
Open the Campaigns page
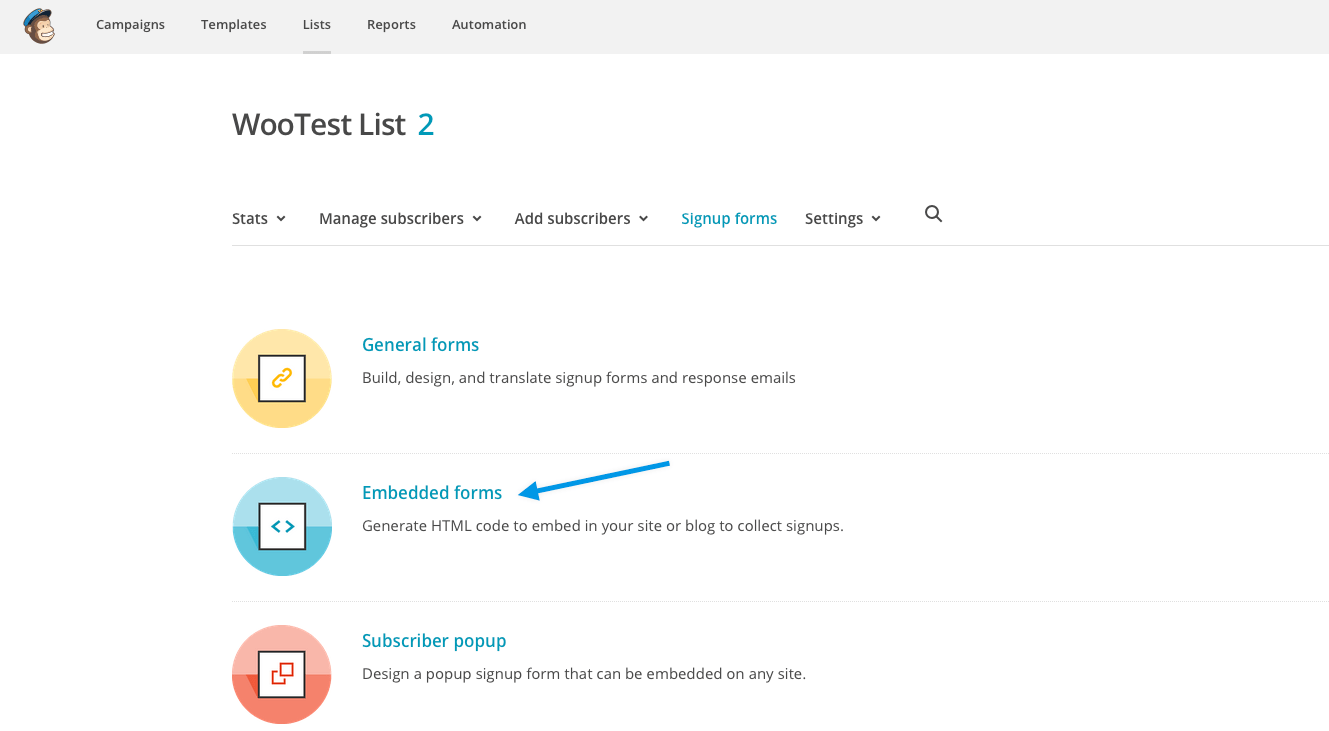[130, 25]
